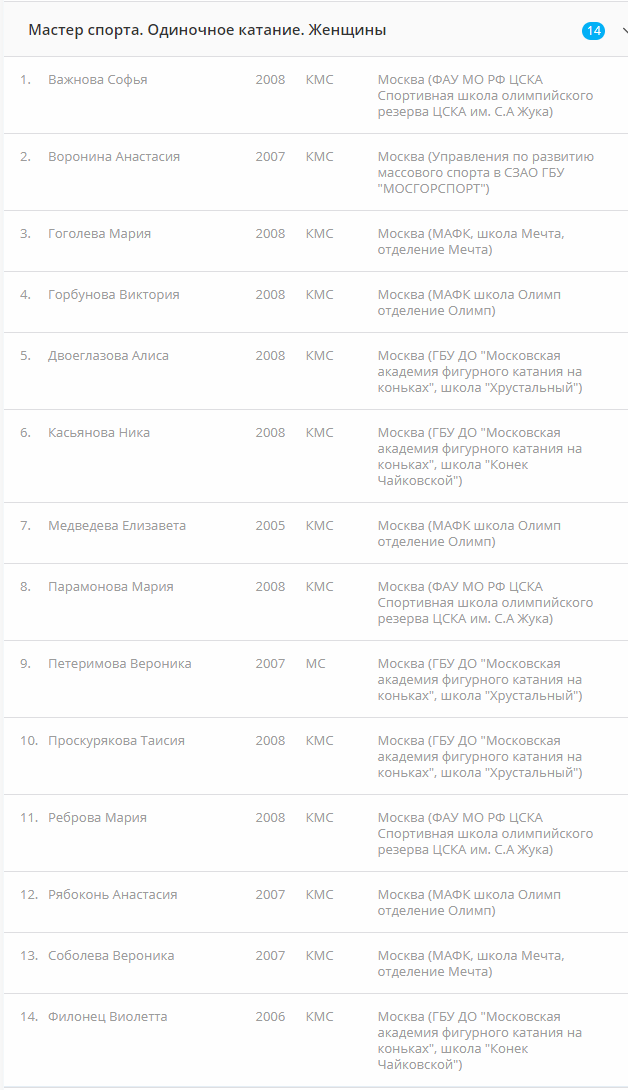Click the name Медведева Елизавета

click(117, 526)
